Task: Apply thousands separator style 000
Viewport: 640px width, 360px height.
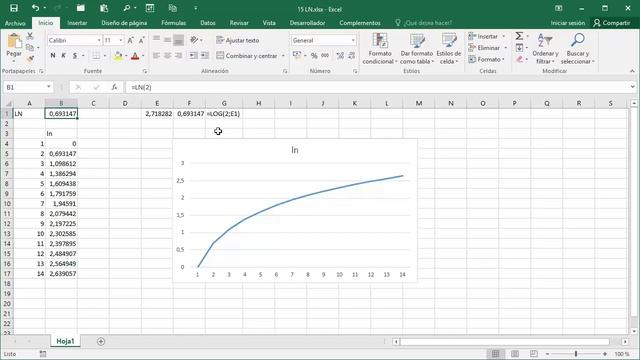Action: tap(325, 56)
